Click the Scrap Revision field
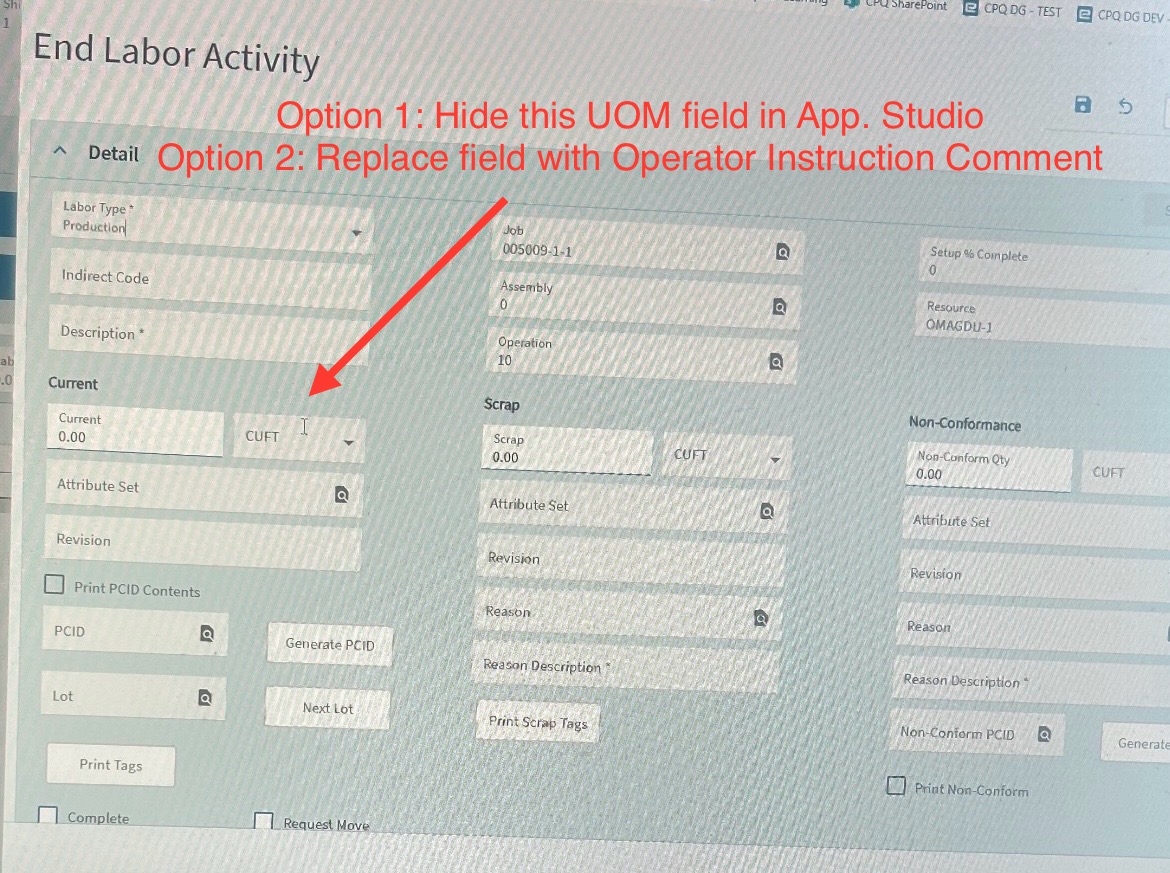Viewport: 1170px width, 873px height. pos(631,560)
